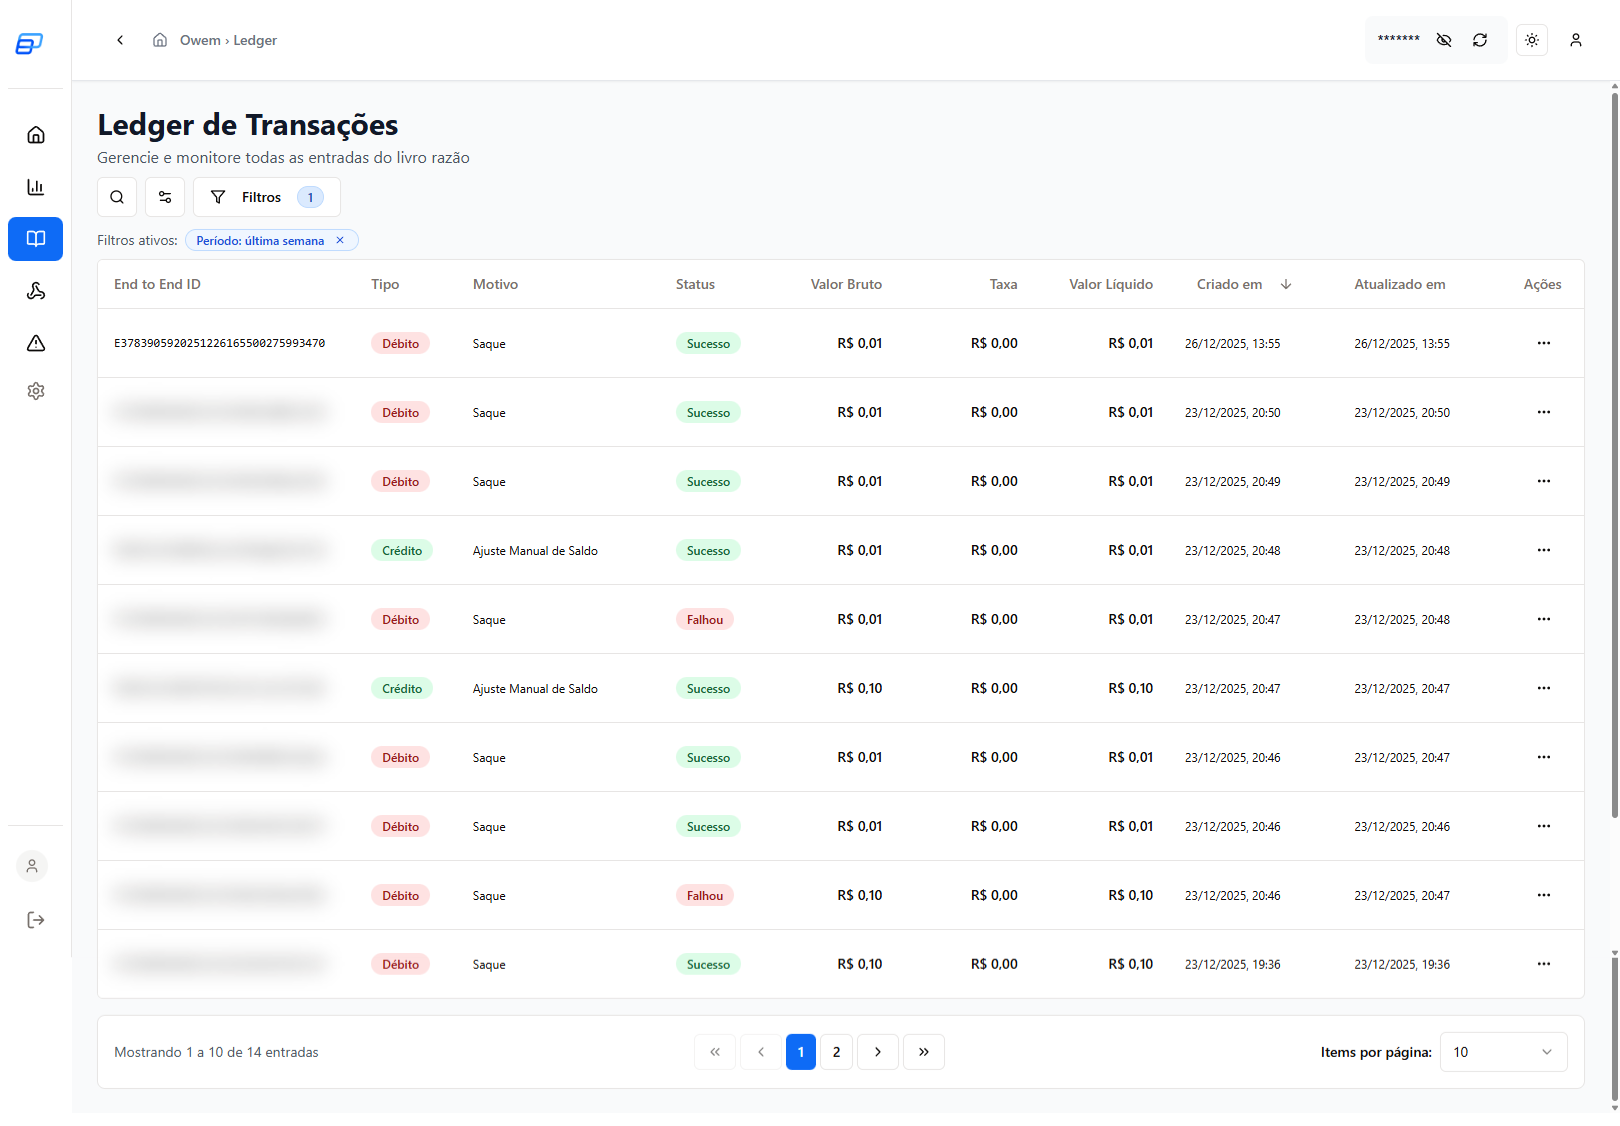Open the Filtros panel

coord(262,197)
